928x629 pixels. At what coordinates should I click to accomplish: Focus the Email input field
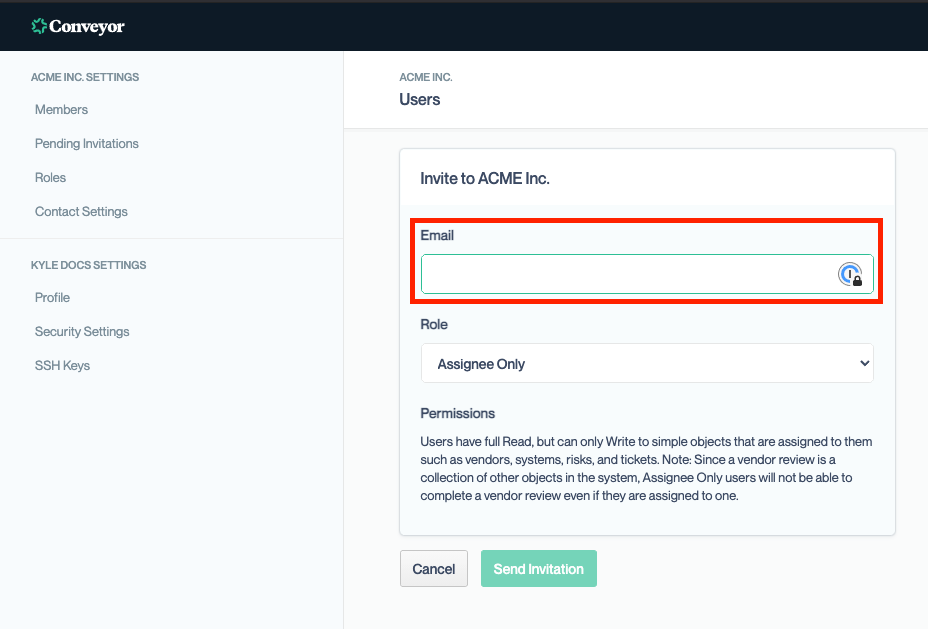click(x=647, y=274)
